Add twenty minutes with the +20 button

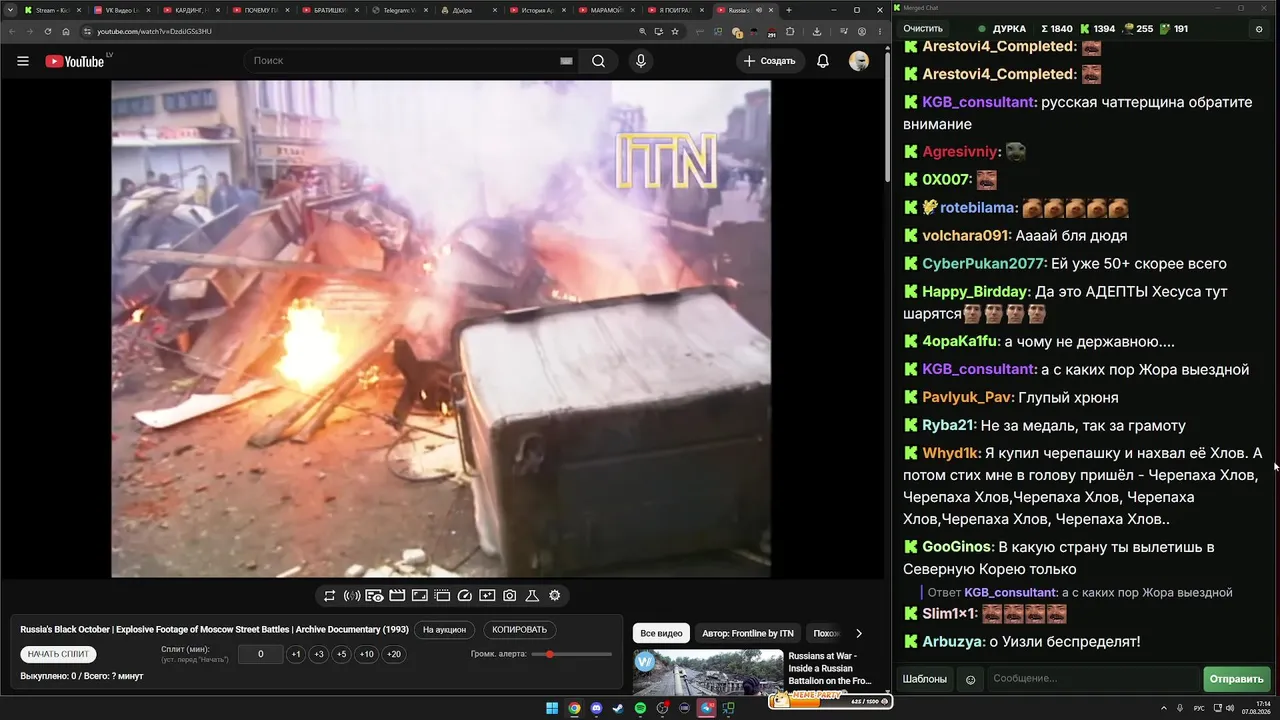coord(394,654)
